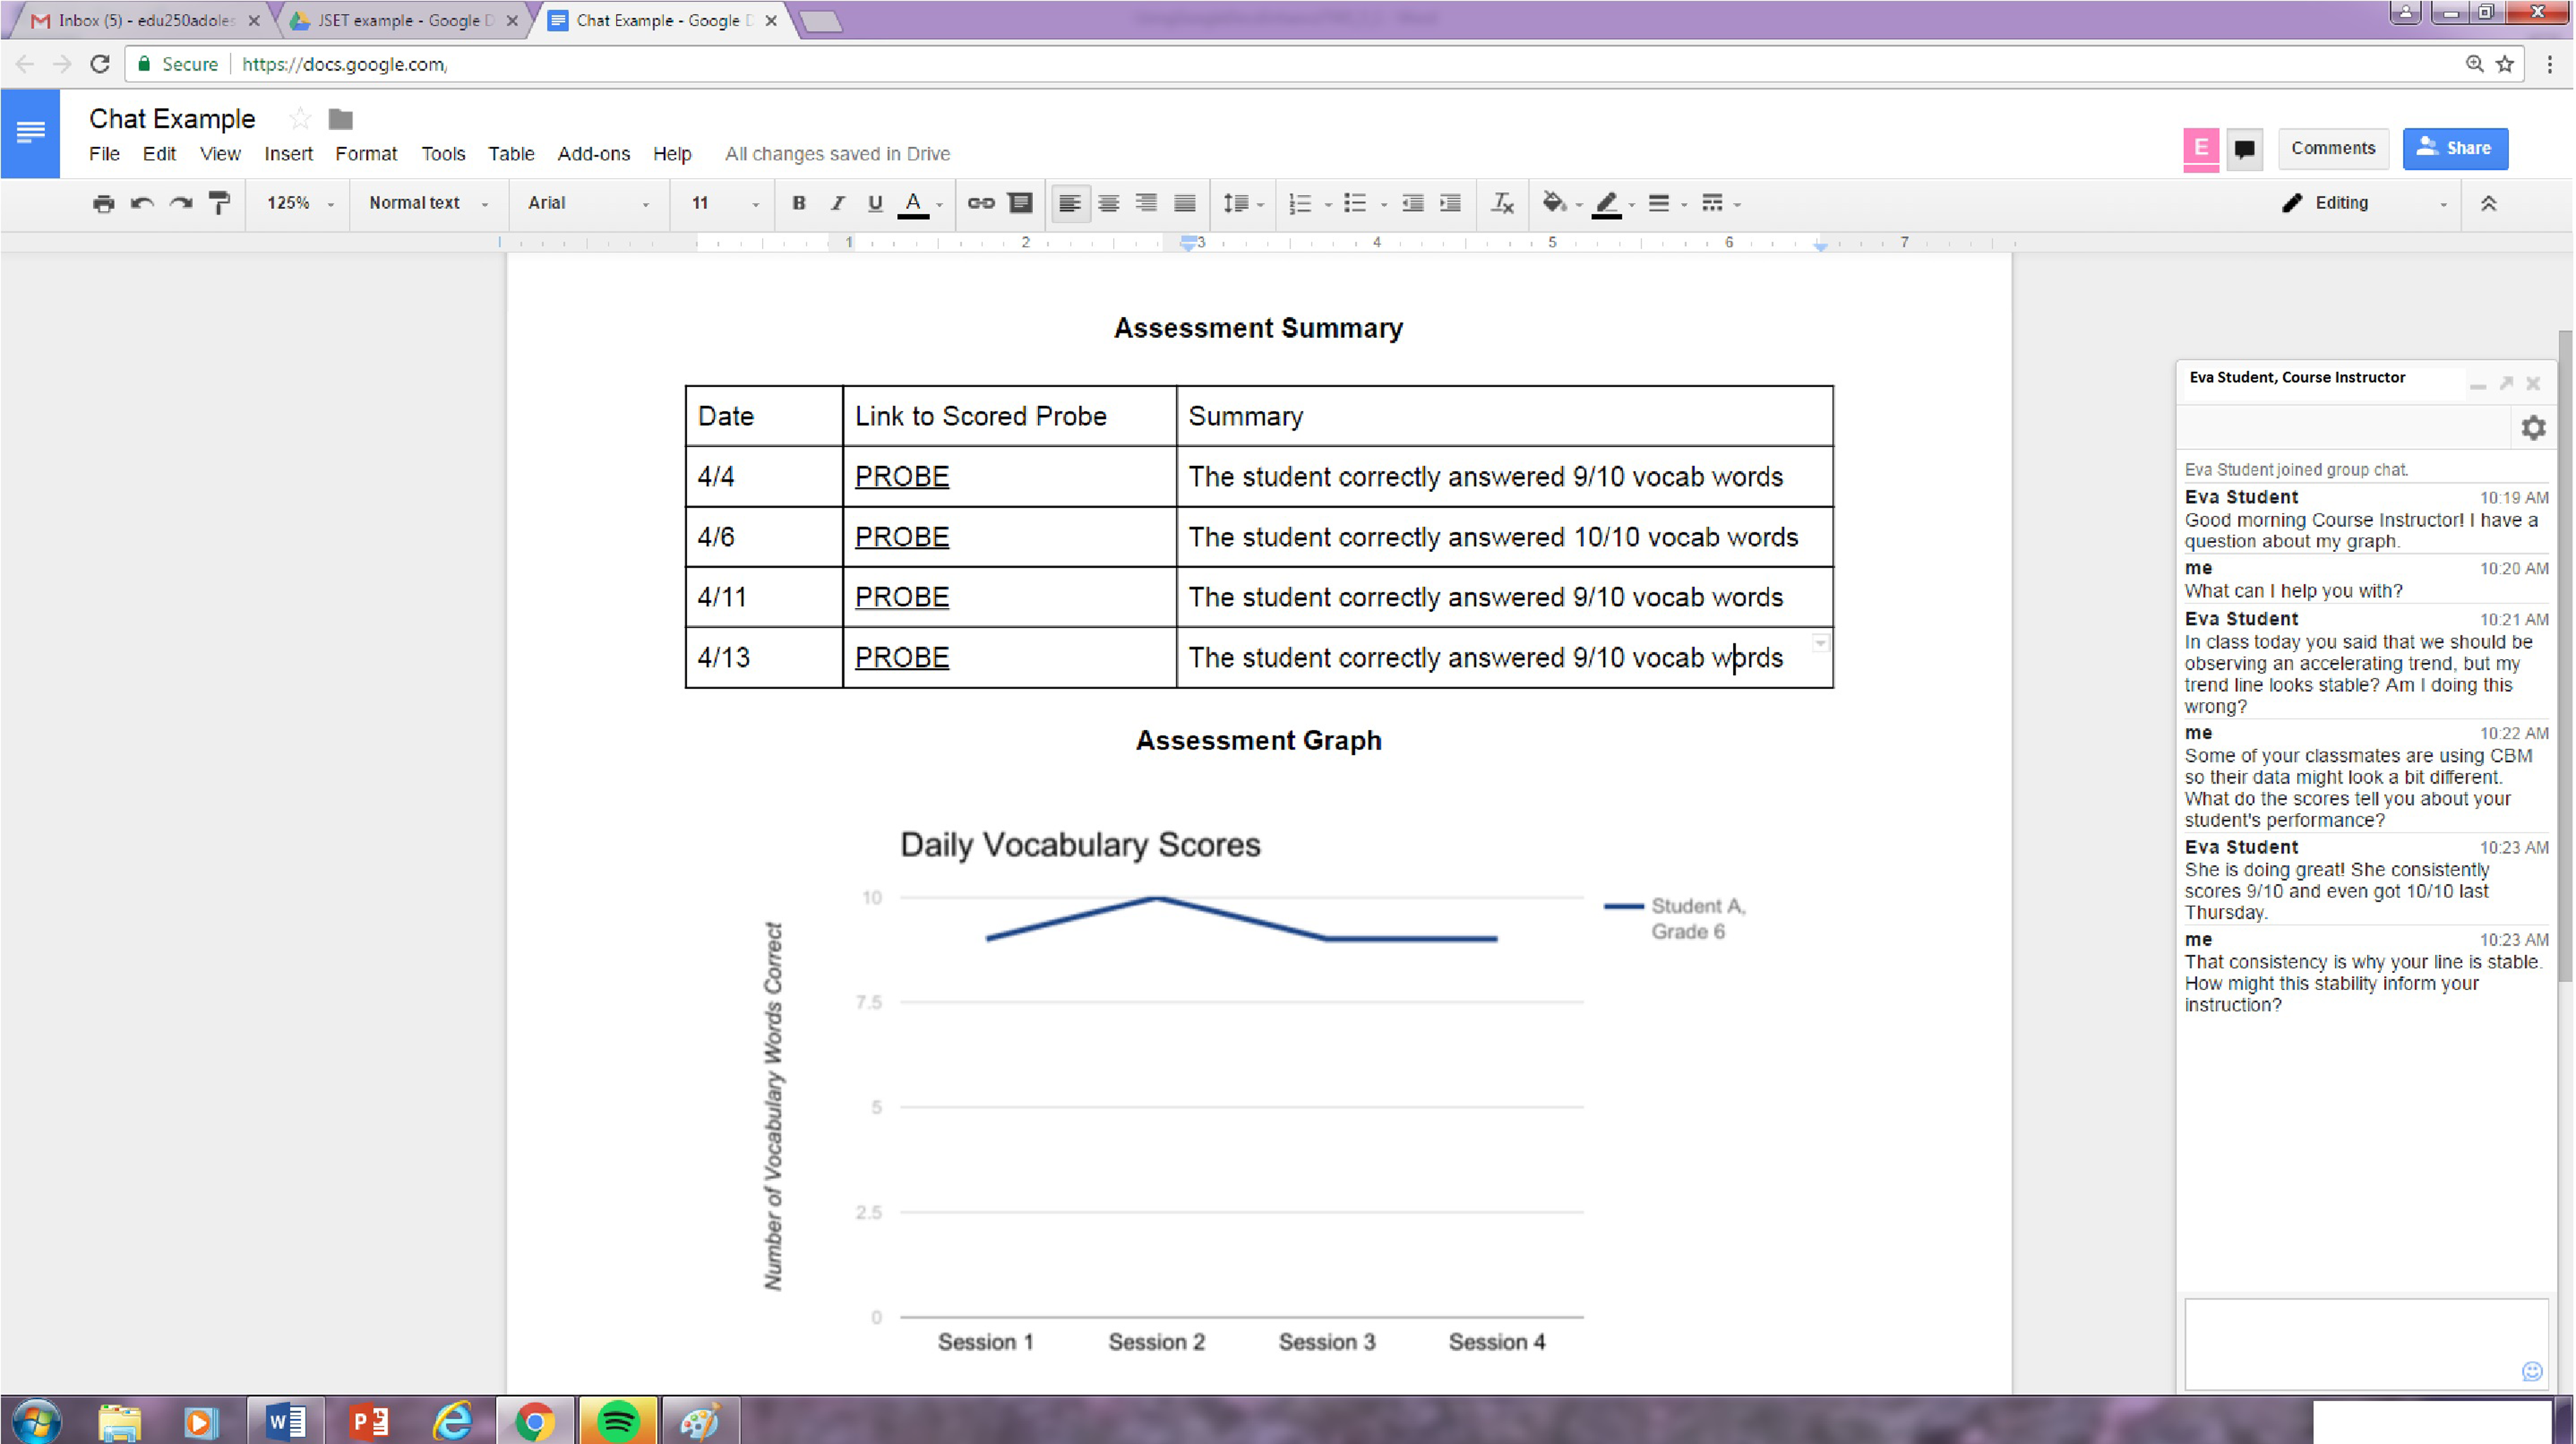Set left text alignment
The image size is (2576, 1444).
(1070, 203)
